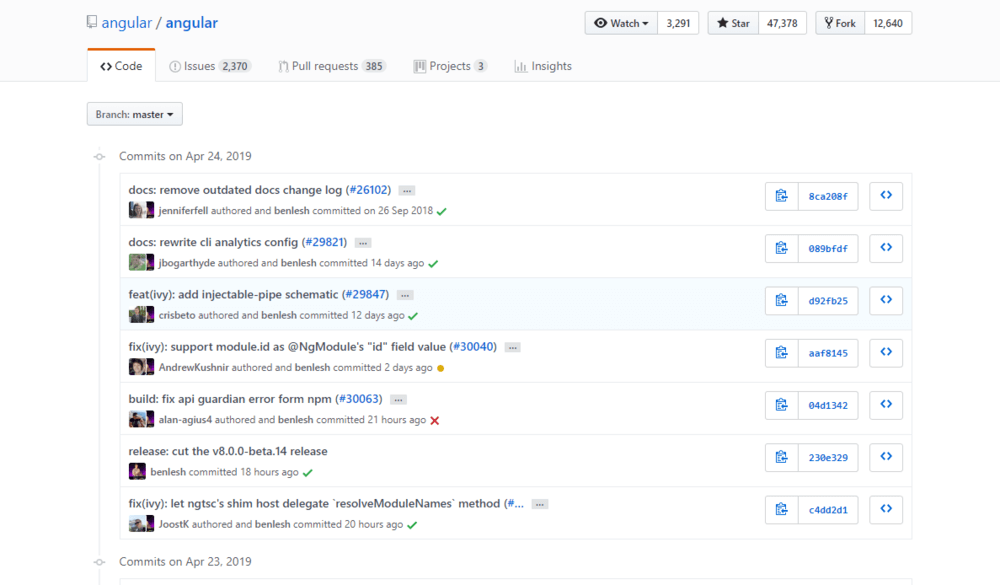
Task: Browse repository at commit 089bfdf
Action: [x=886, y=248]
